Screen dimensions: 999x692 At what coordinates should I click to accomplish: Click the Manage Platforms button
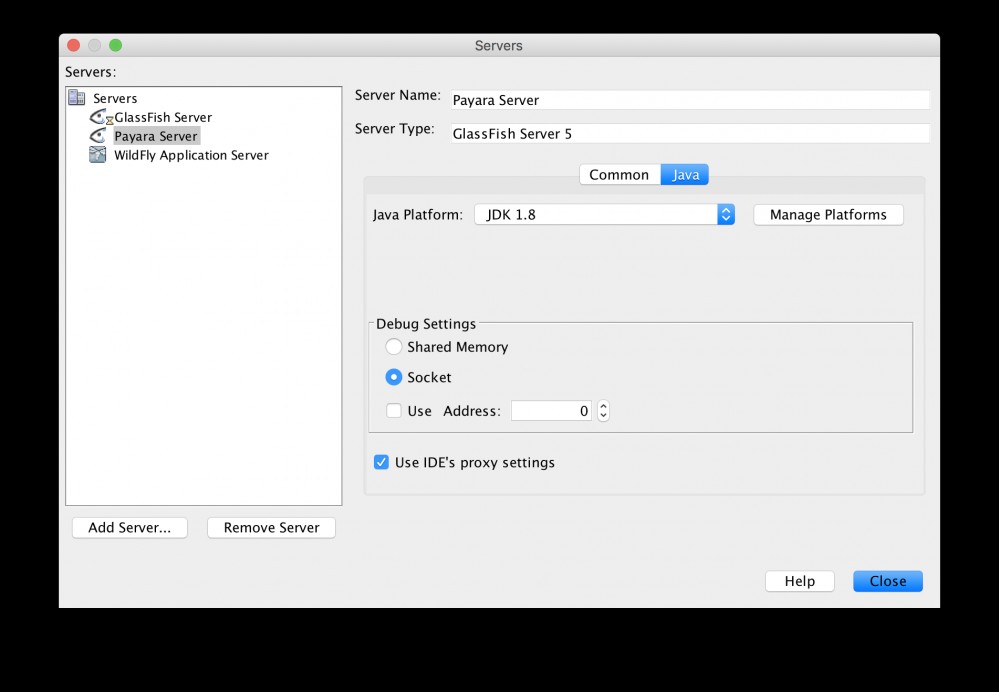[827, 214]
